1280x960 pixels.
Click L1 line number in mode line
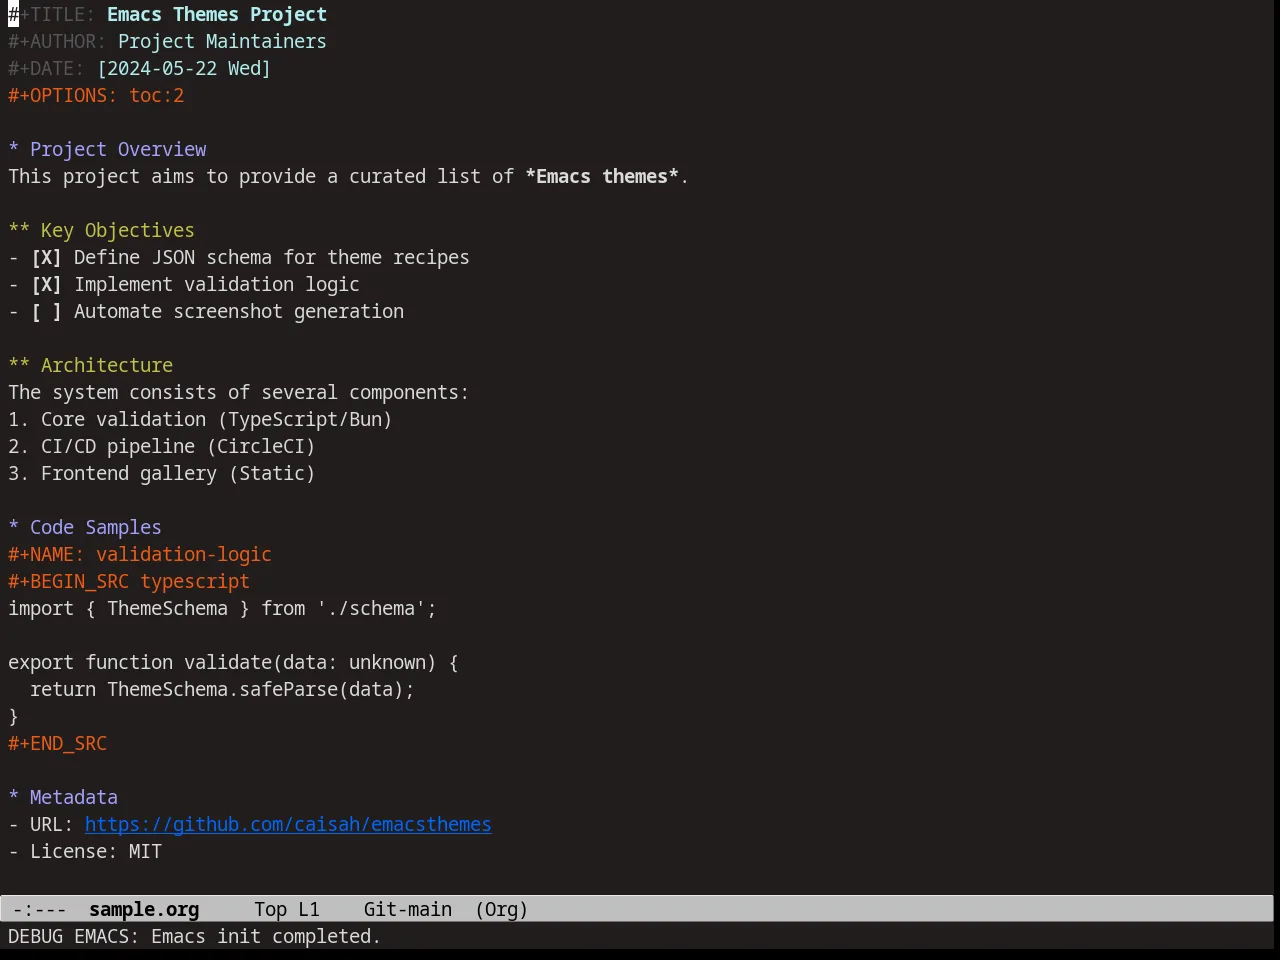309,910
